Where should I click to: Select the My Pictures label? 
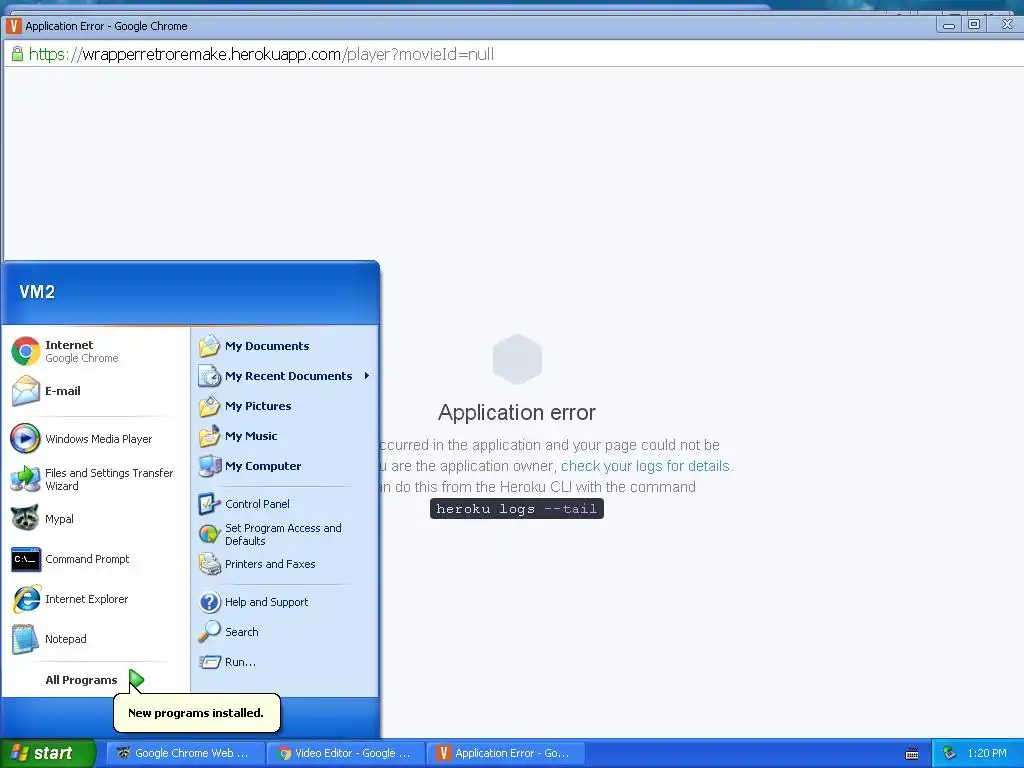[x=258, y=406]
